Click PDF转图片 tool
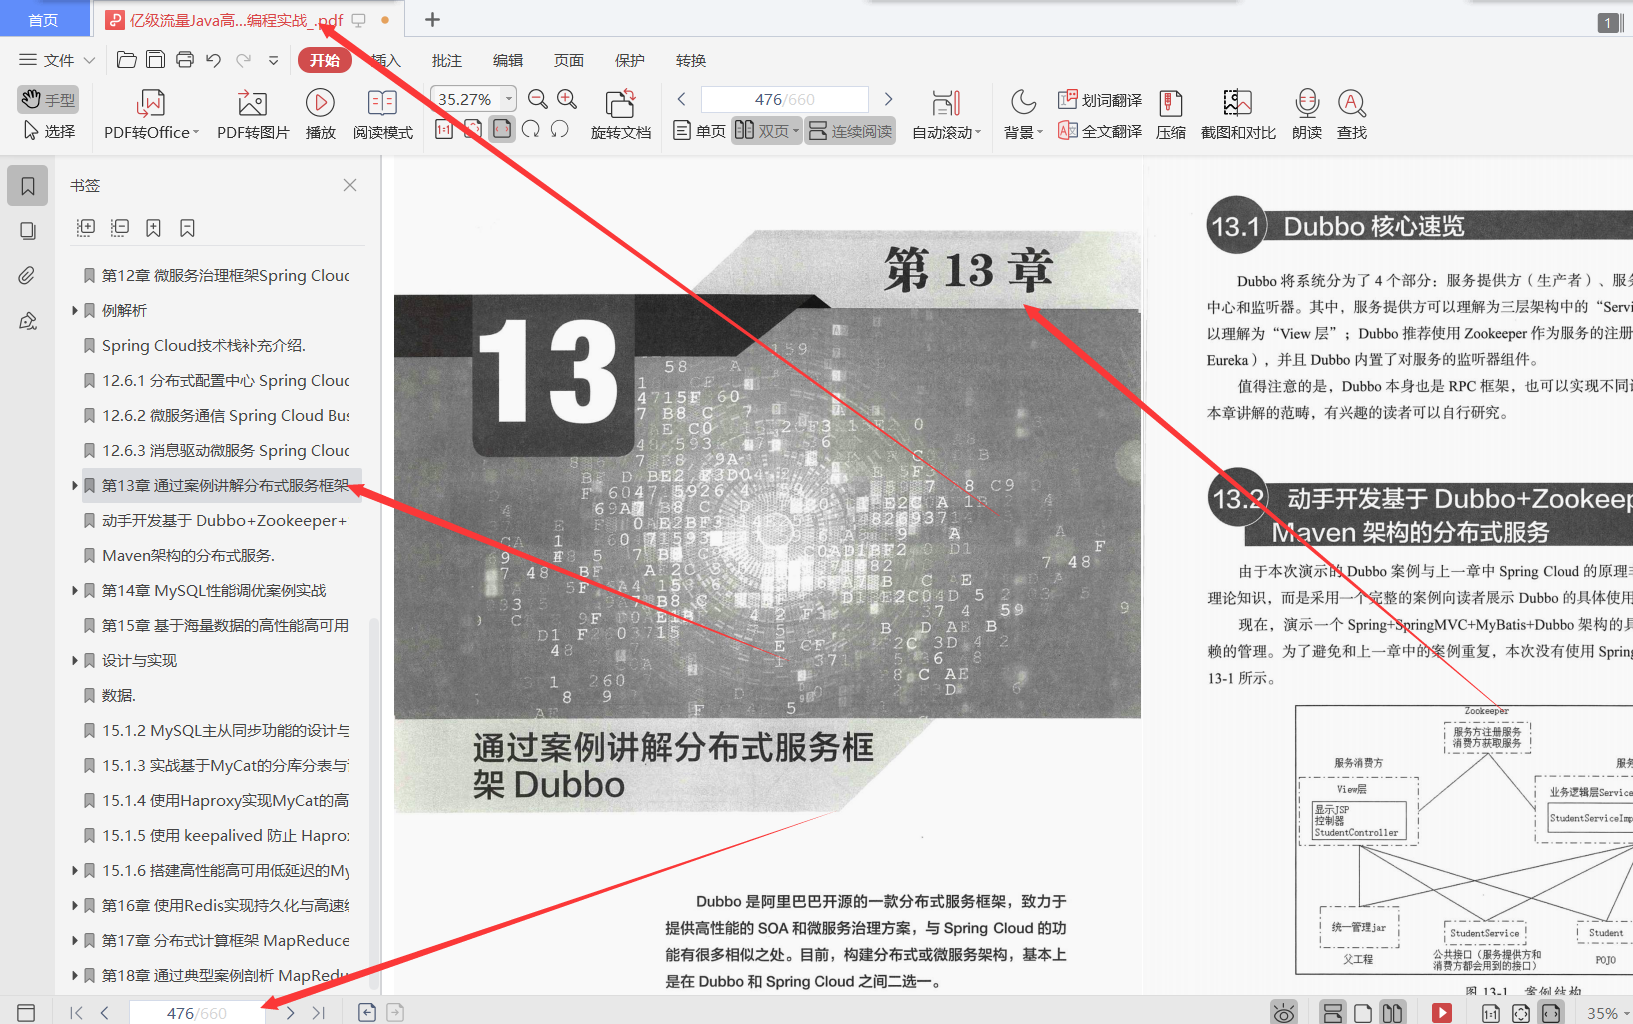 pyautogui.click(x=253, y=115)
